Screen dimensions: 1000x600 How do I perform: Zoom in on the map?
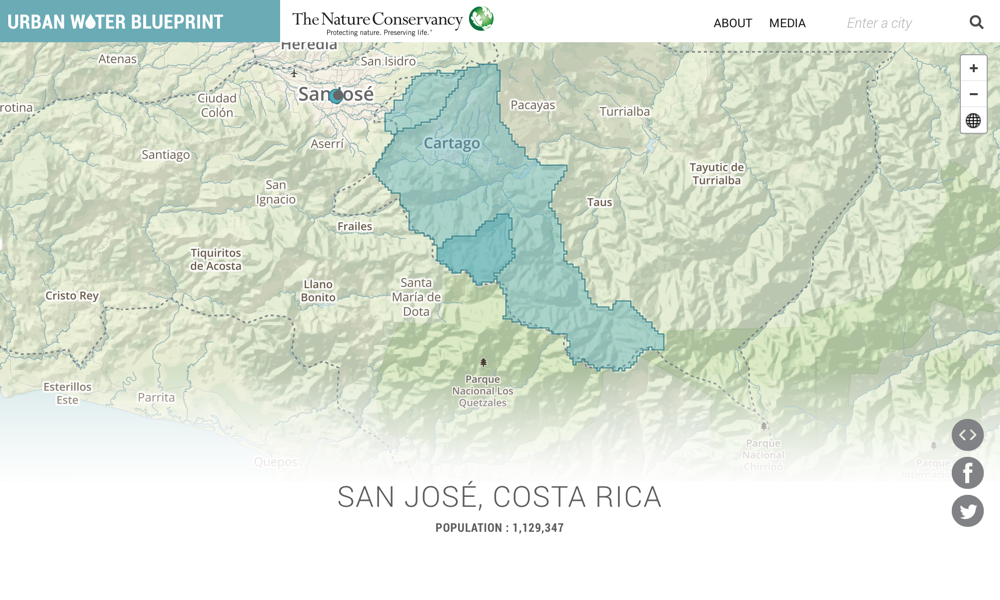coord(973,68)
